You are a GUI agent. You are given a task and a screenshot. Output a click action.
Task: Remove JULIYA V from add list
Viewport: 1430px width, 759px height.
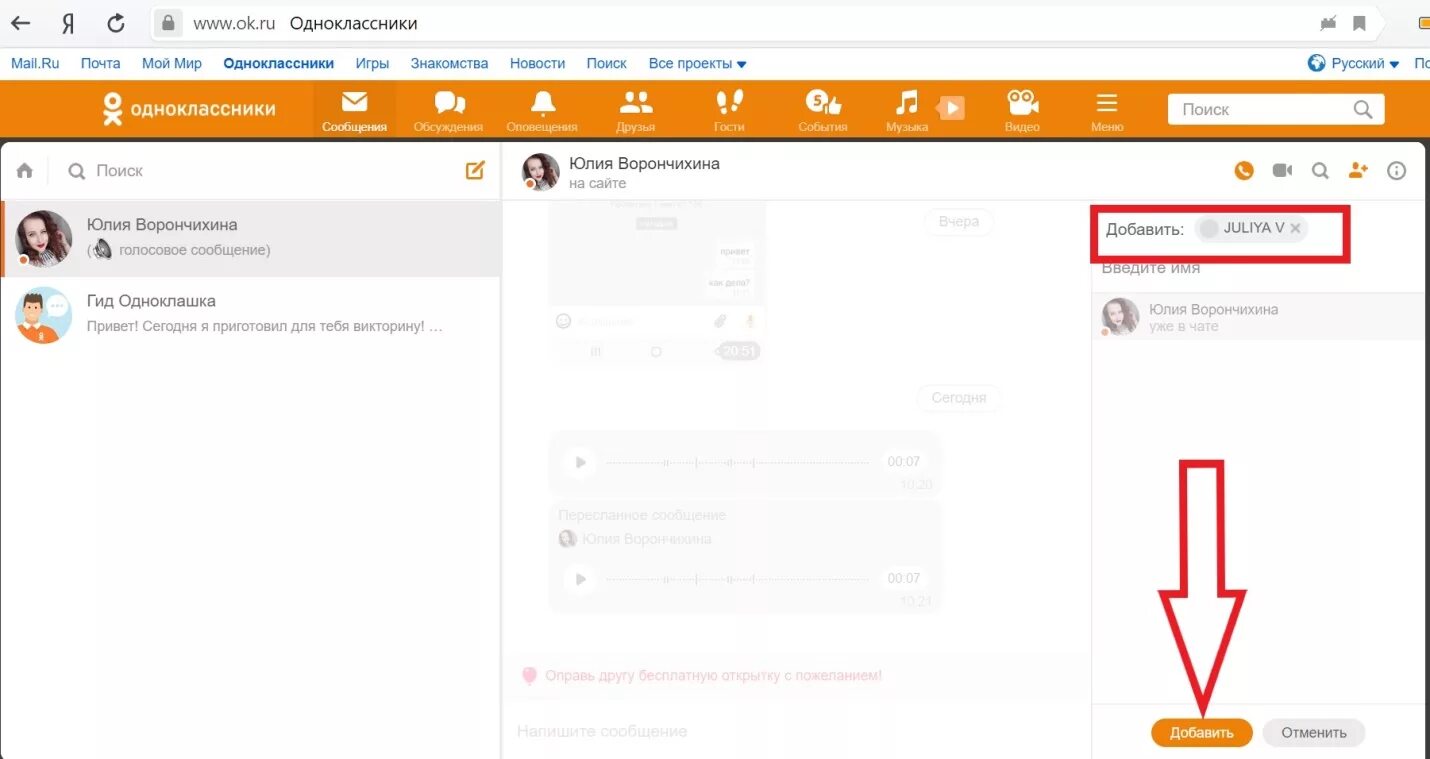(x=1296, y=228)
